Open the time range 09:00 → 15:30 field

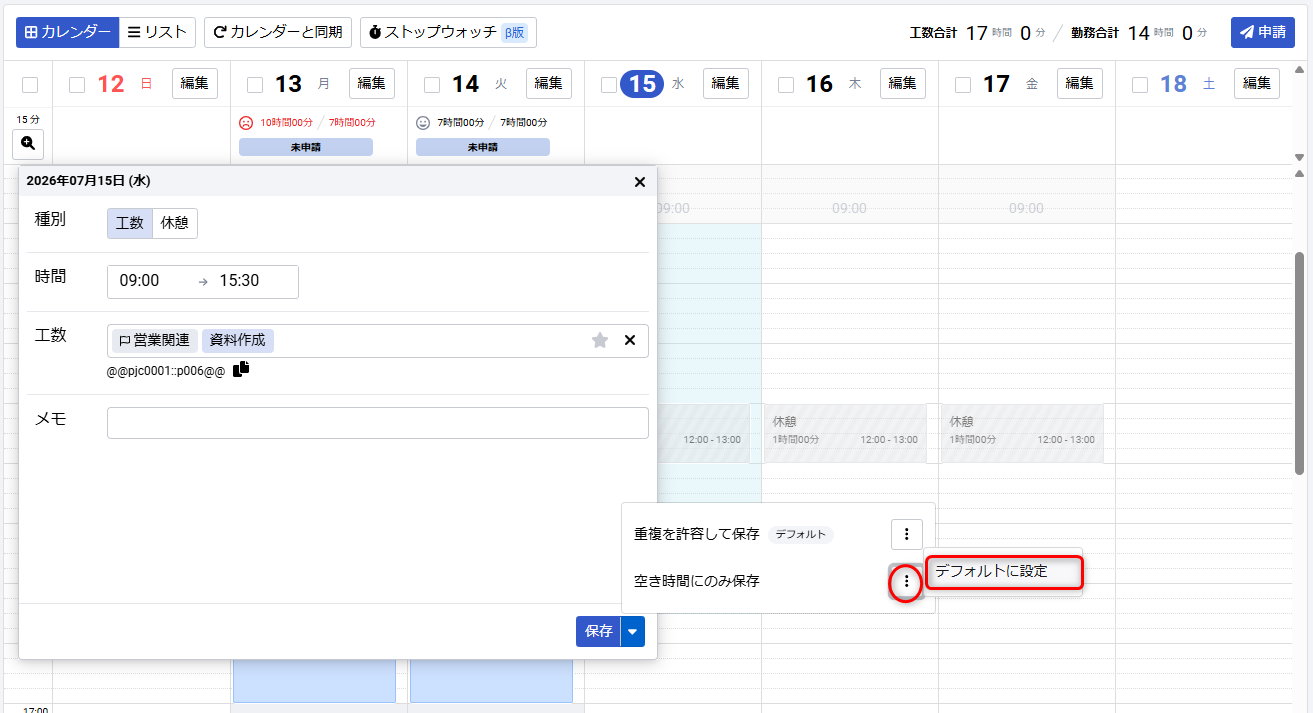click(x=203, y=281)
